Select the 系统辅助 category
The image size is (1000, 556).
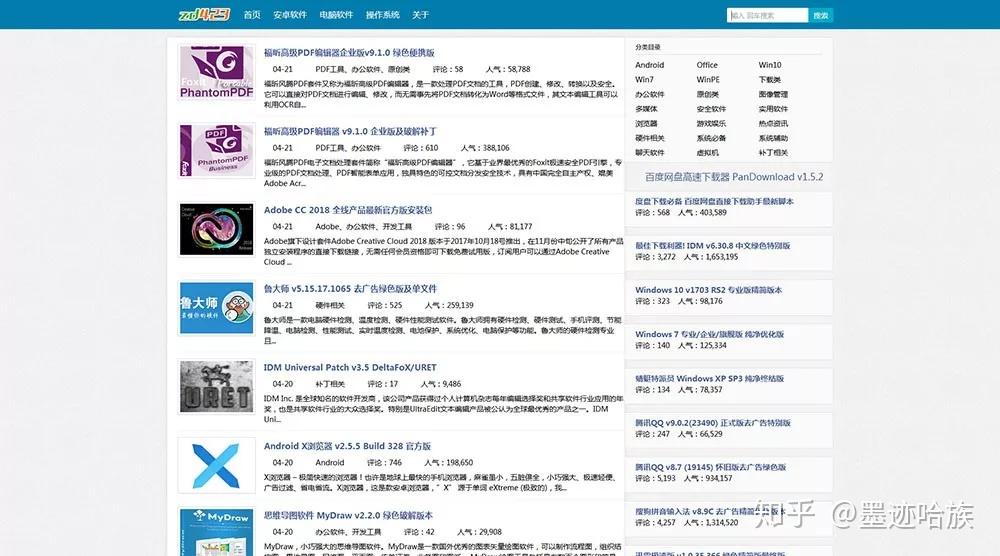[773, 138]
